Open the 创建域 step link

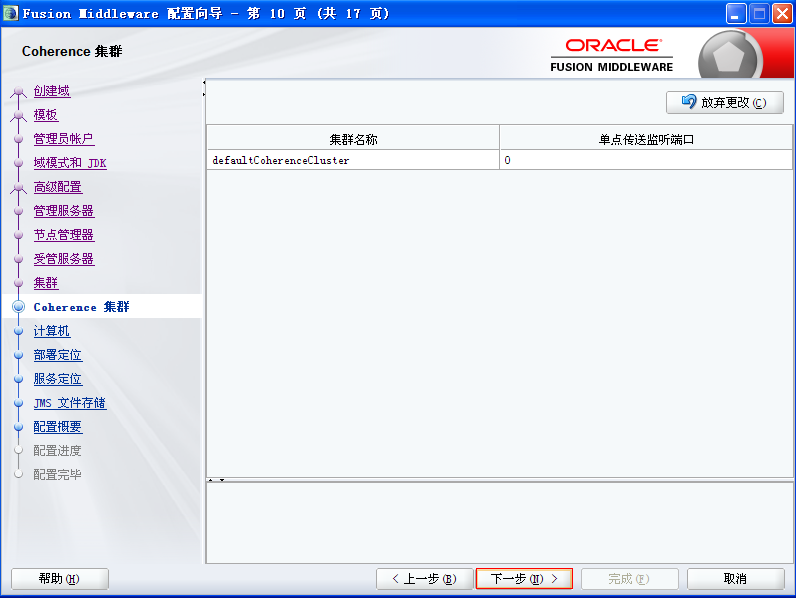(52, 91)
